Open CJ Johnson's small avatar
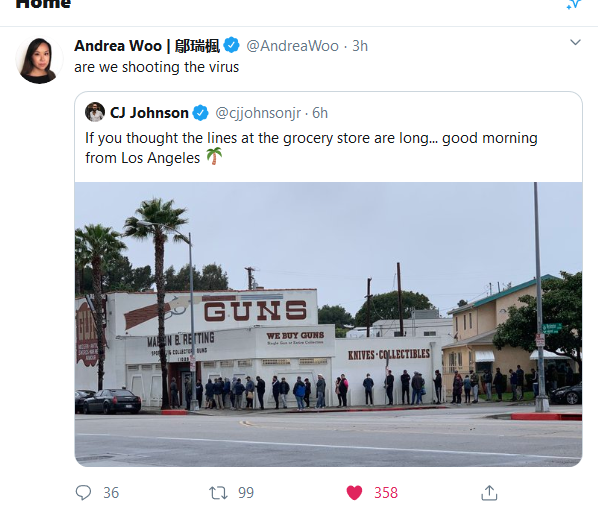598x512 pixels. [95, 112]
